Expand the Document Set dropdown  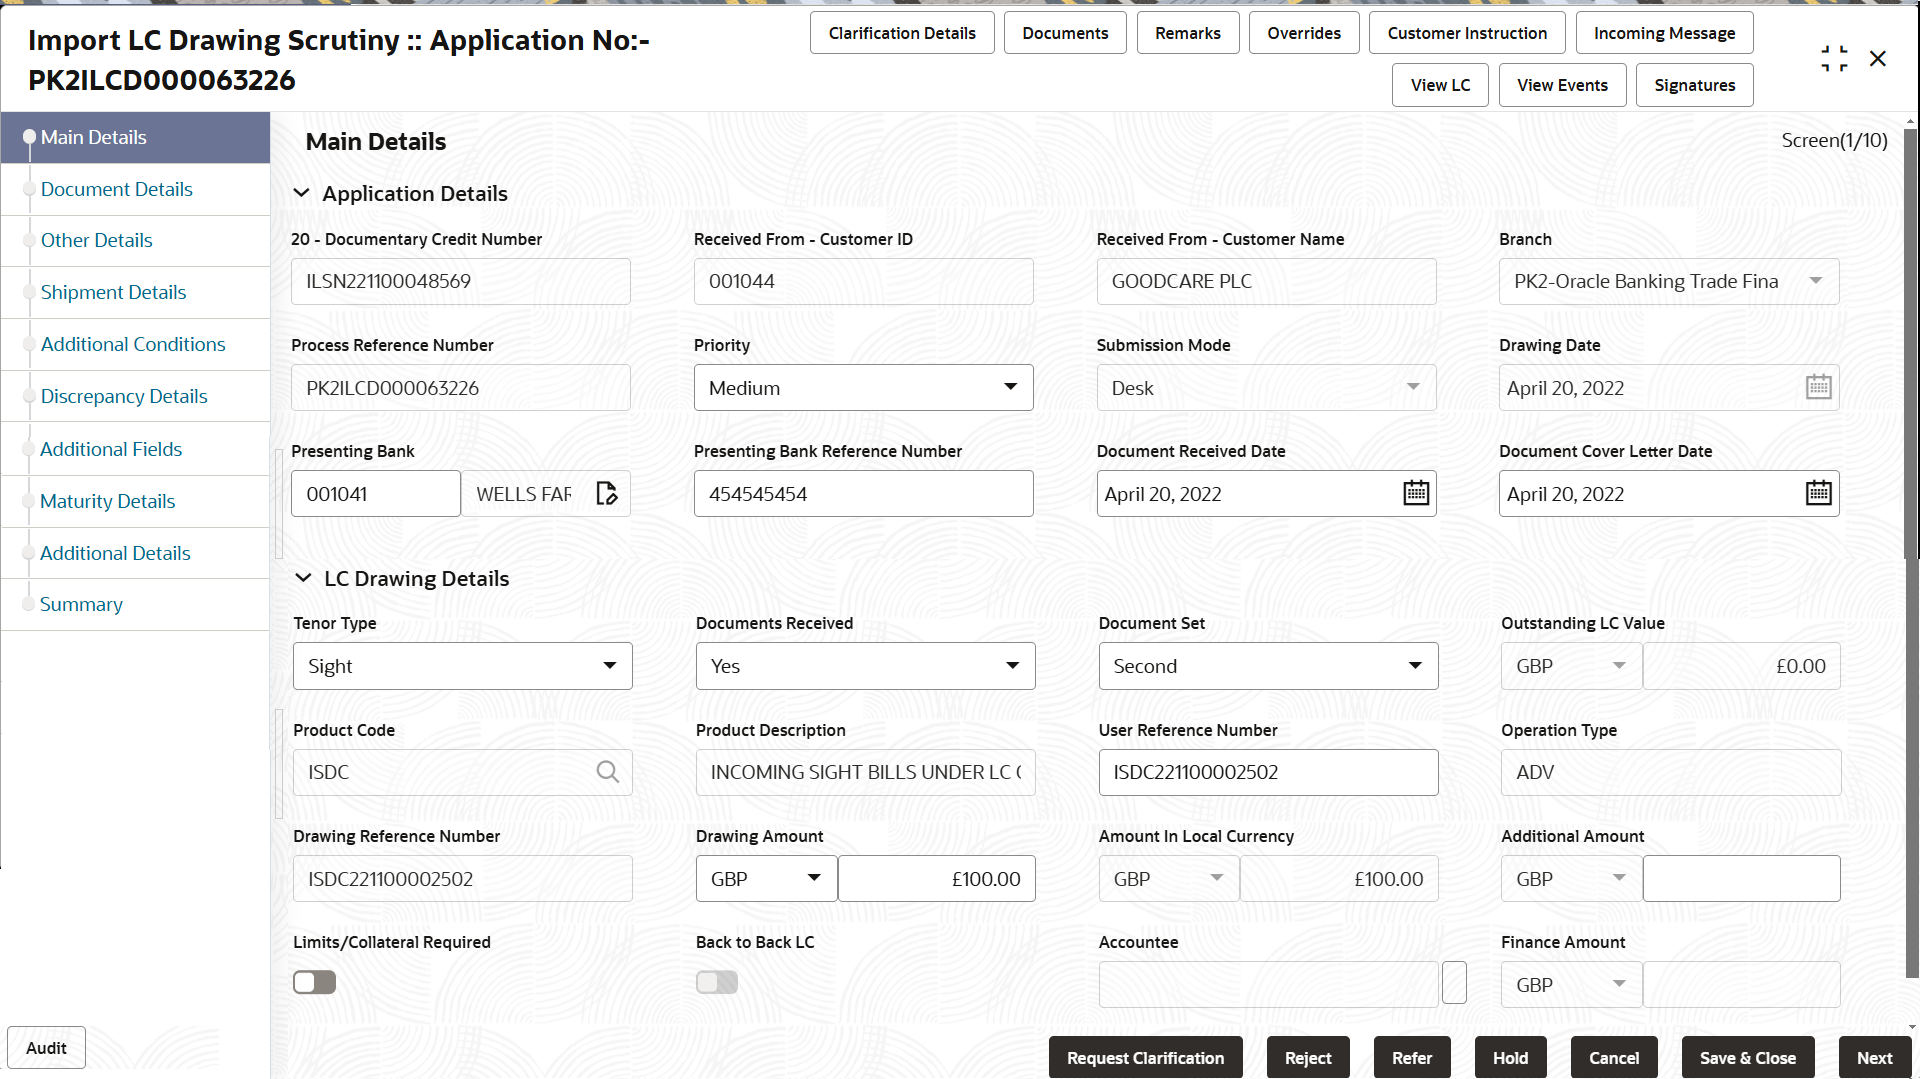click(1414, 665)
